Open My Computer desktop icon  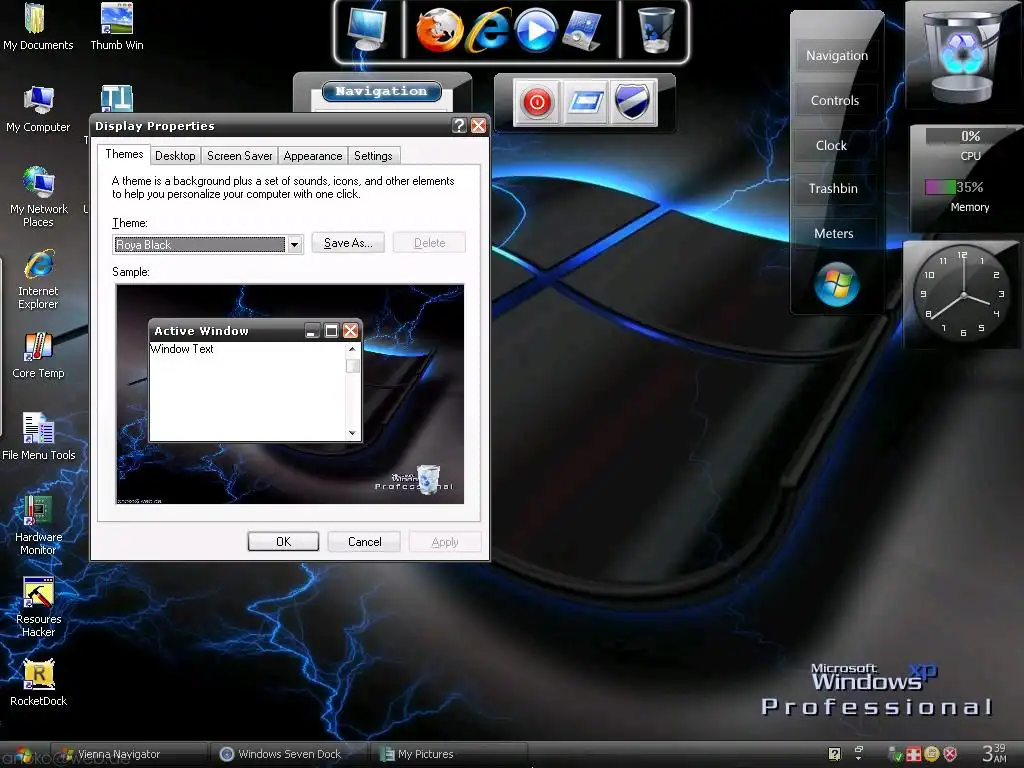[x=38, y=109]
